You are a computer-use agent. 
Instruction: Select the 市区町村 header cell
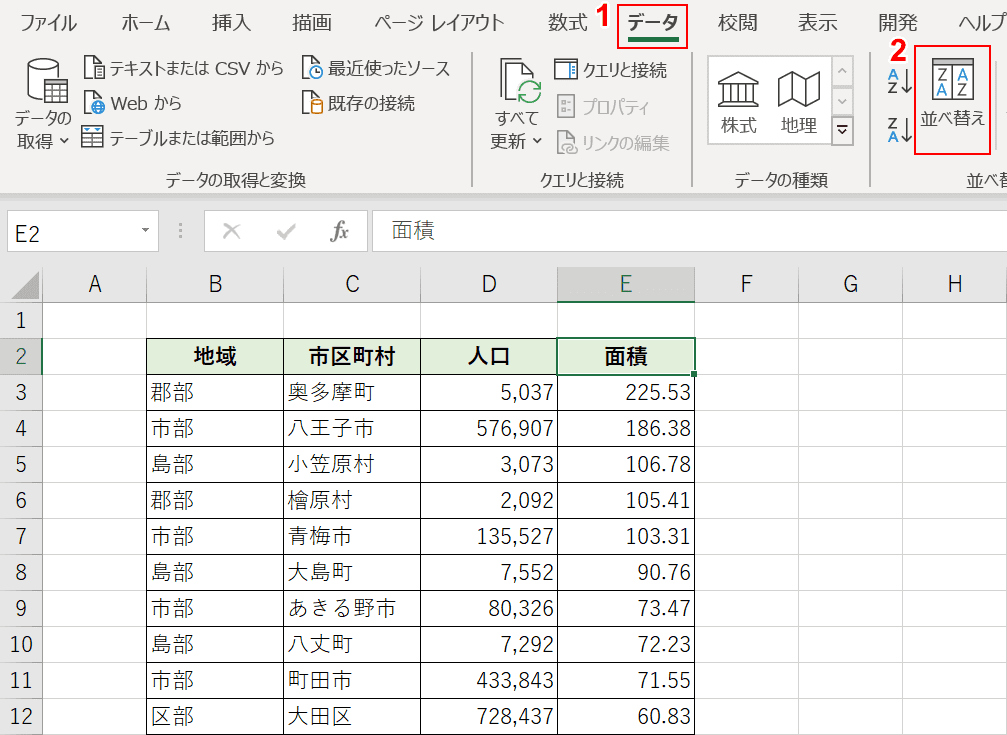click(x=352, y=357)
